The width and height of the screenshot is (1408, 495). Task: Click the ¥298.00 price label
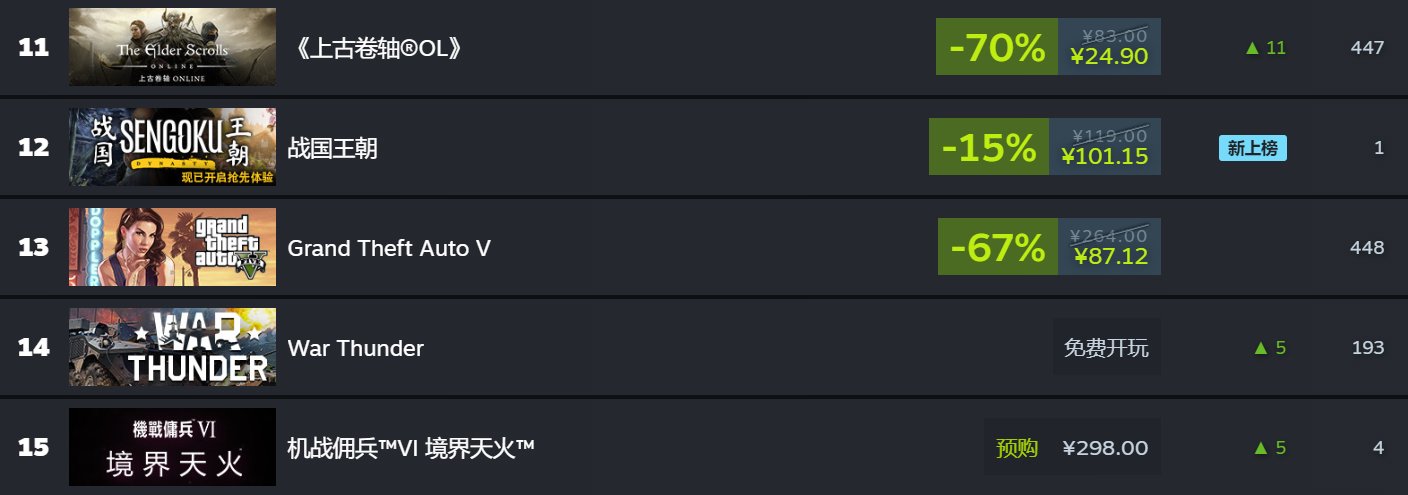(1105, 448)
